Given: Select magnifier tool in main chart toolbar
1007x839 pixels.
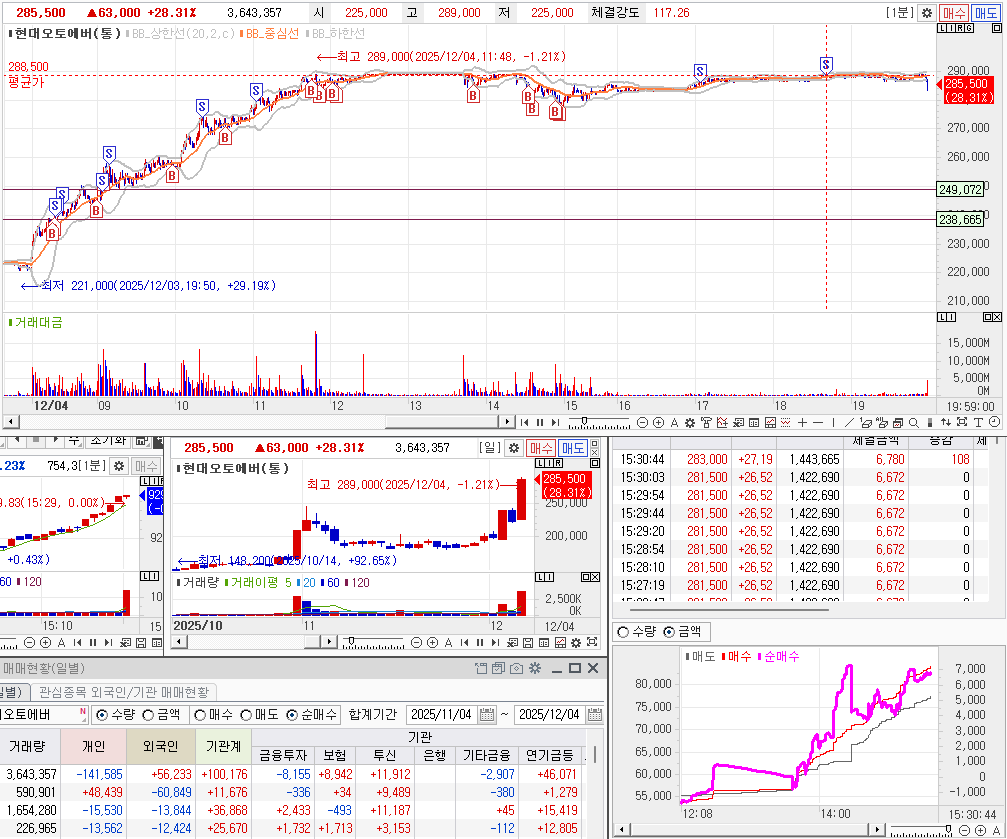Looking at the screenshot, I should [x=913, y=423].
